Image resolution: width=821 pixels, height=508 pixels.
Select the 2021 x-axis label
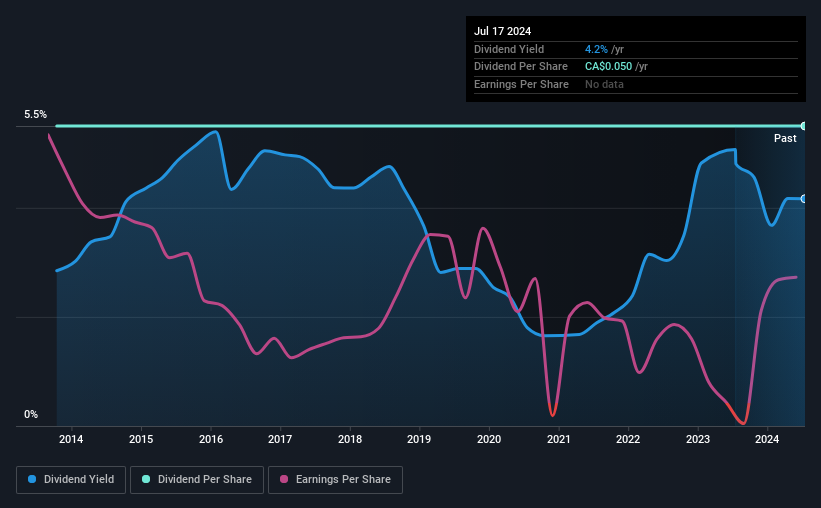click(x=559, y=439)
